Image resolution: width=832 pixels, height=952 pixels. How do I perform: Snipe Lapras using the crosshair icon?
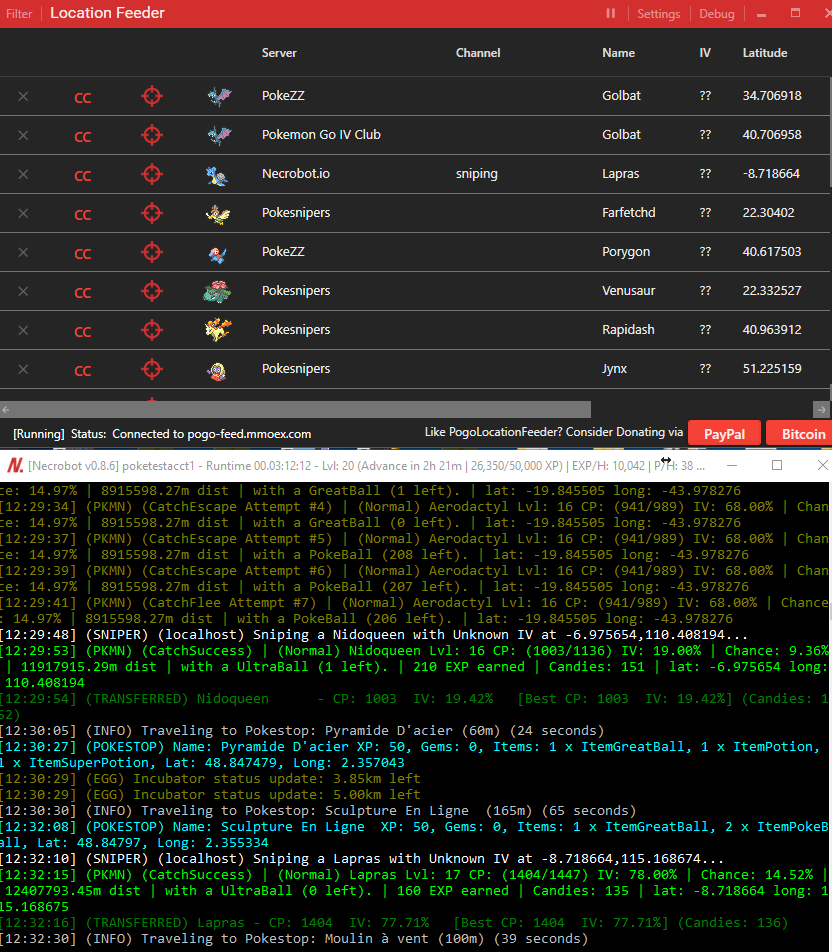point(152,174)
